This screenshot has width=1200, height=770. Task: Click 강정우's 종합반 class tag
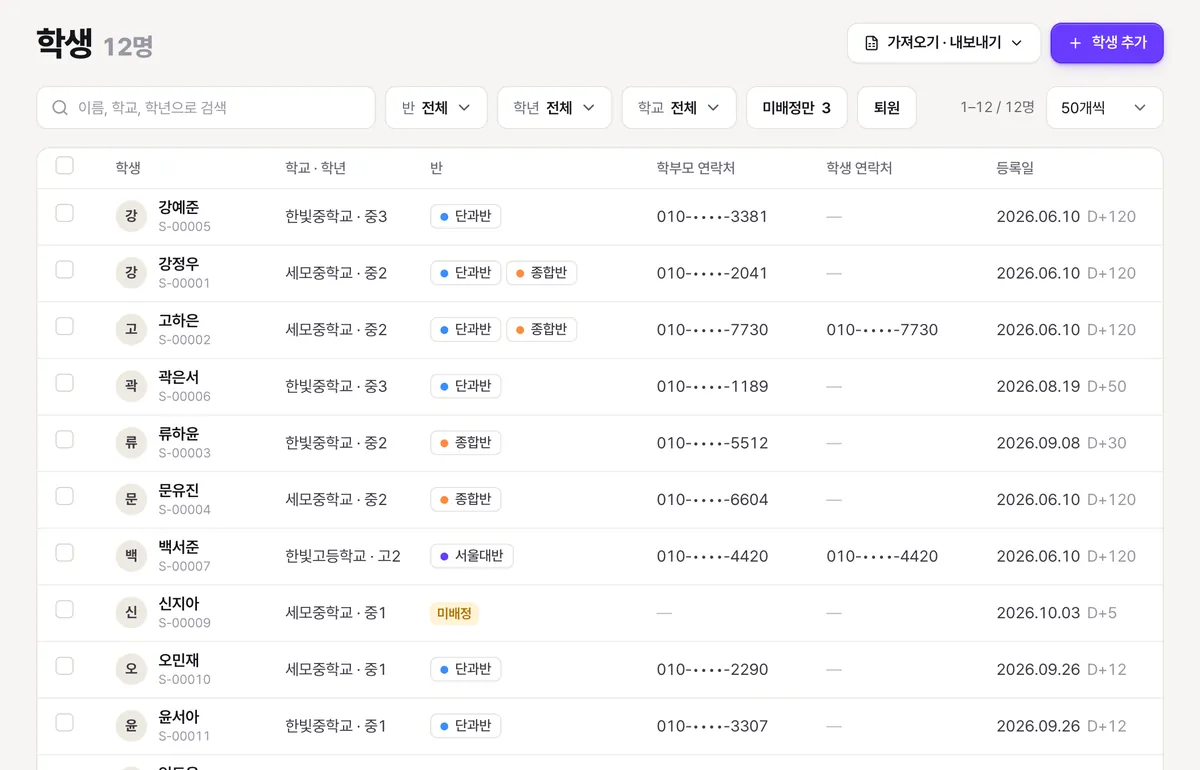542,273
